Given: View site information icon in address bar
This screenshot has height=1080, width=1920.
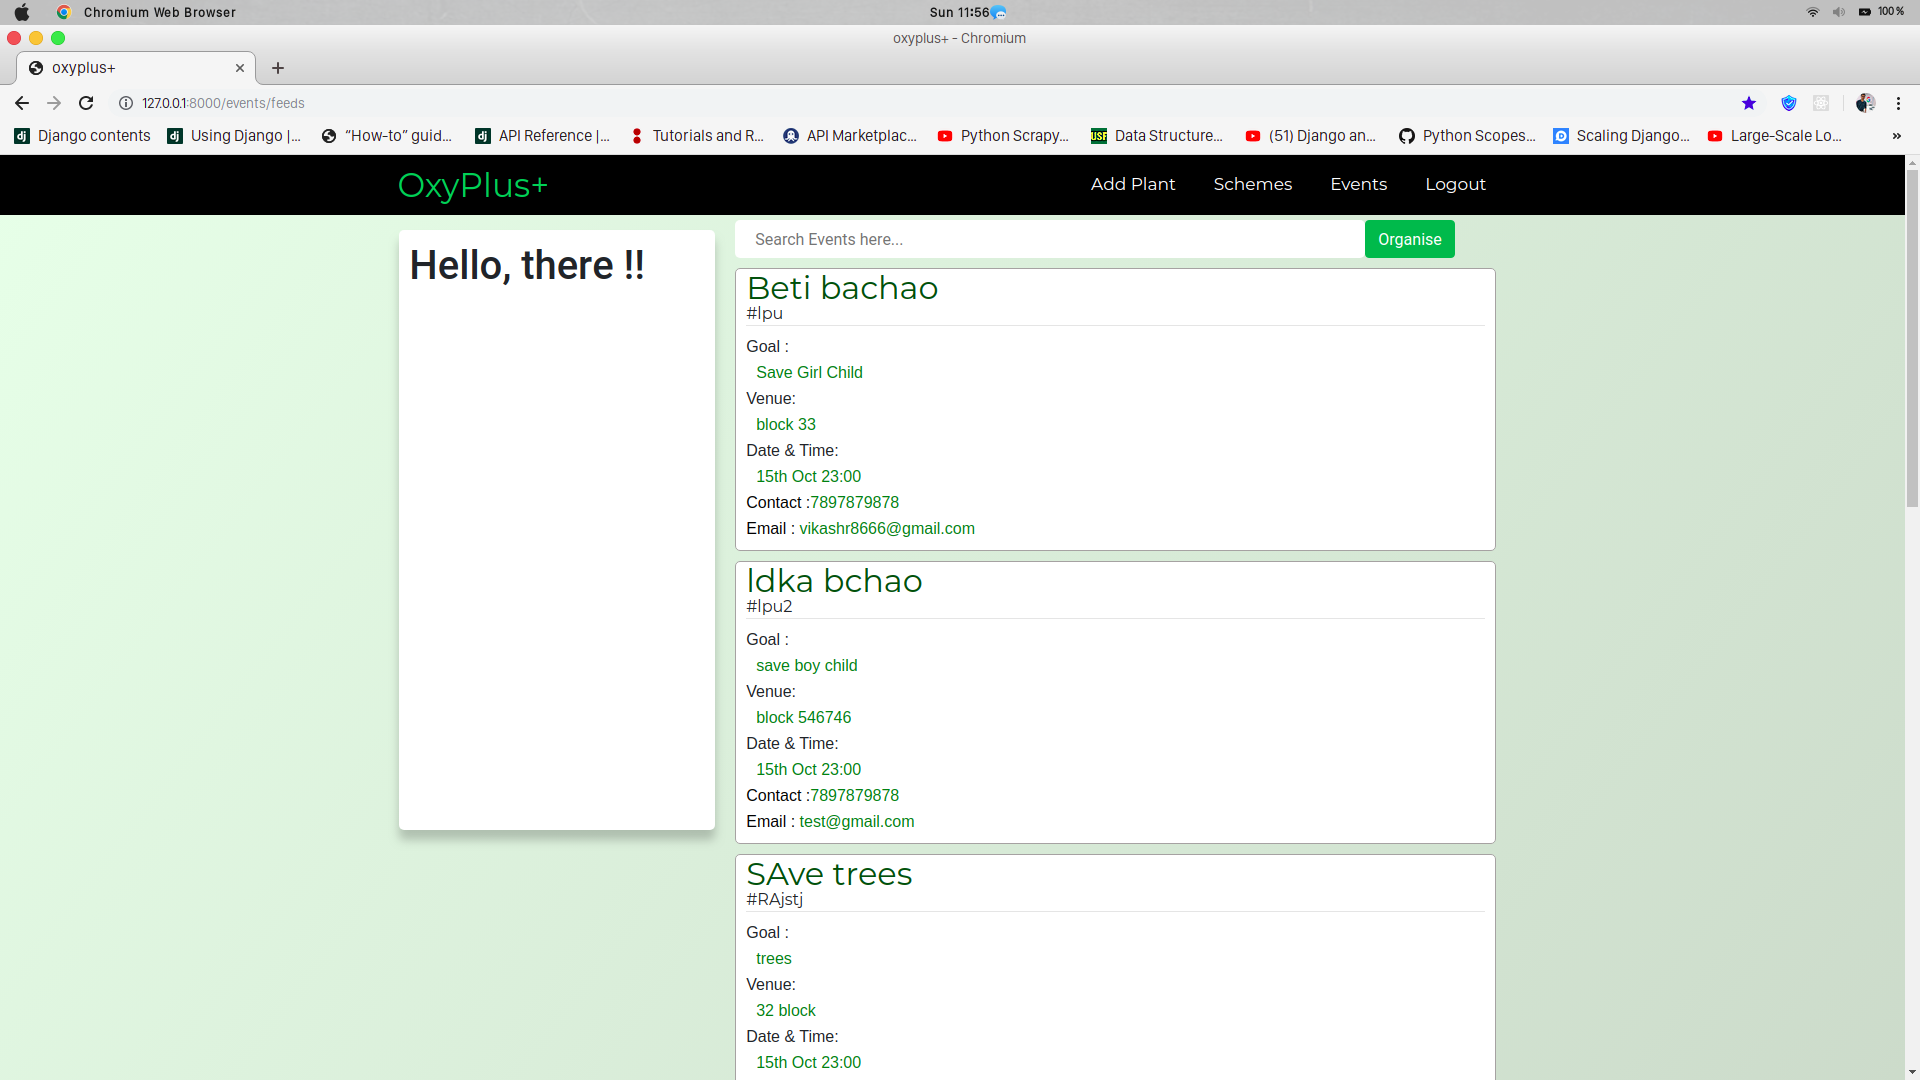Looking at the screenshot, I should click(126, 103).
